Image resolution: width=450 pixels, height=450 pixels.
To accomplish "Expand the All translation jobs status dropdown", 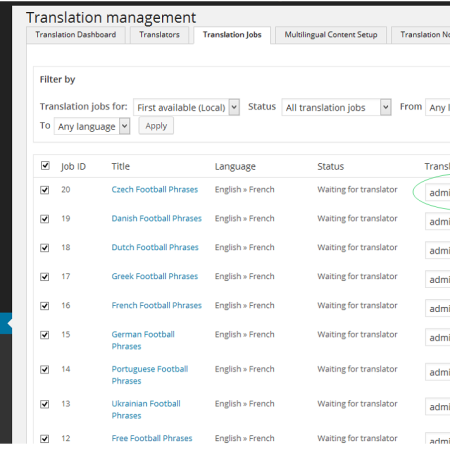I will click(x=336, y=107).
